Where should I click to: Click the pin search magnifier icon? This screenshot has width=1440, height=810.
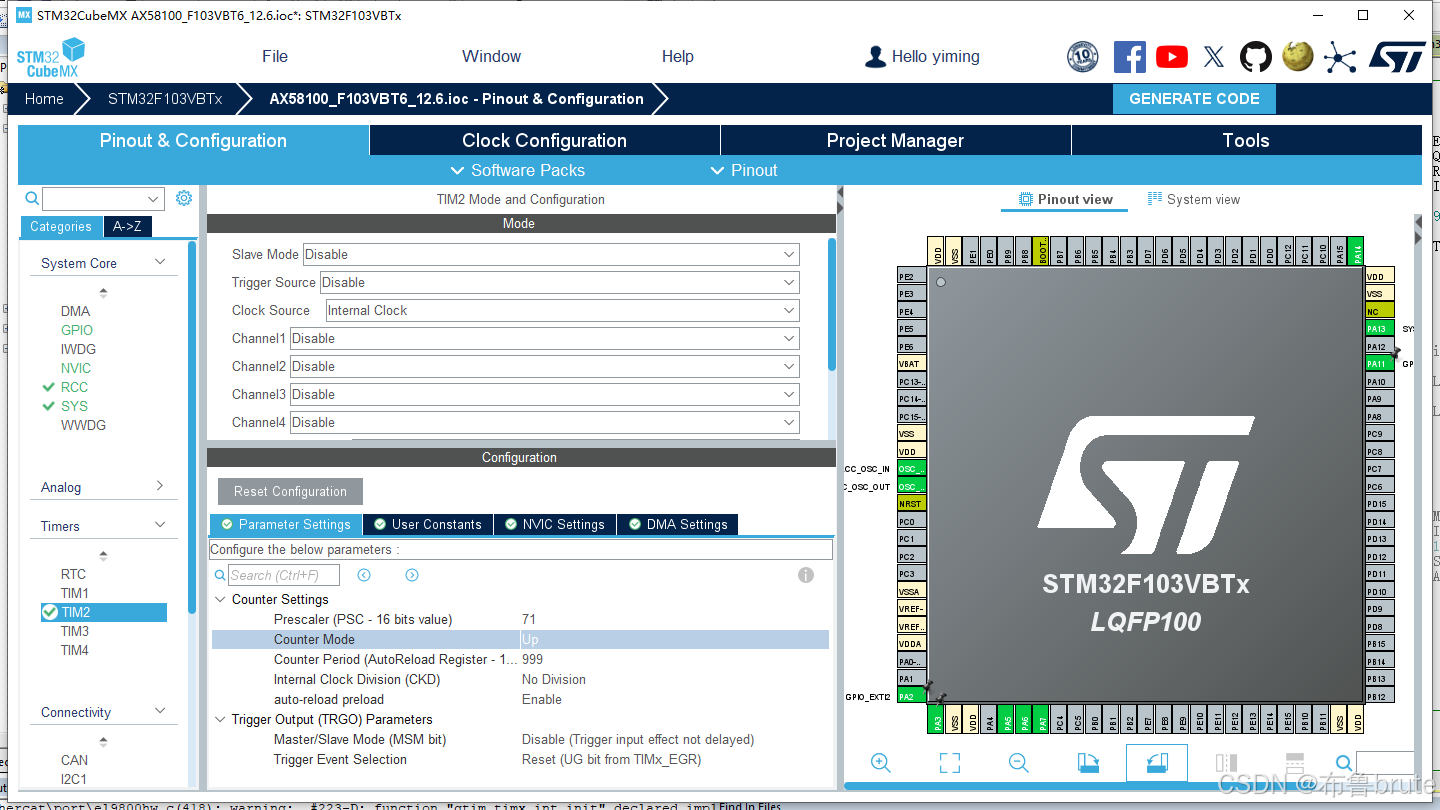(x=1344, y=763)
